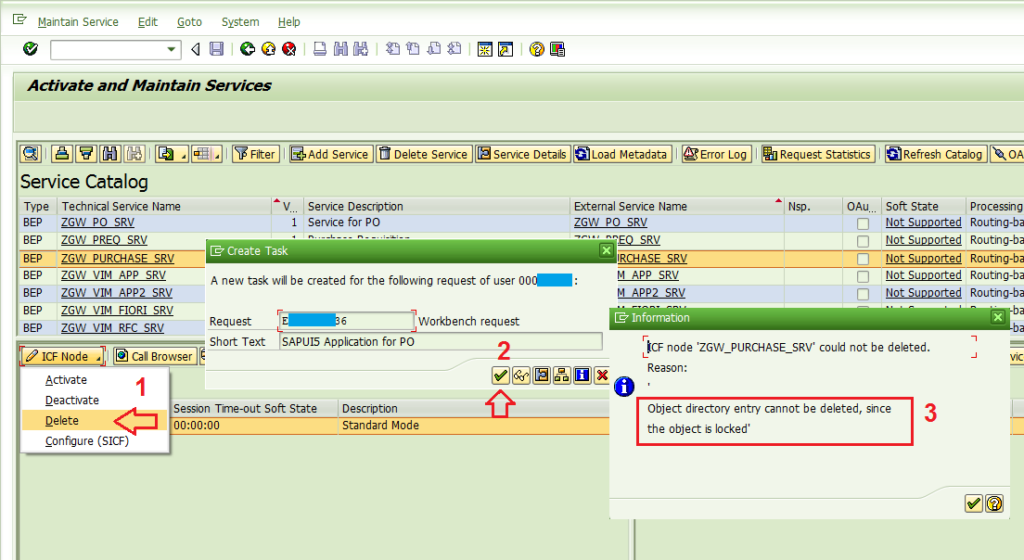The image size is (1024, 560).
Task: Click the yellow Exit arrow icon
Action: tap(268, 49)
